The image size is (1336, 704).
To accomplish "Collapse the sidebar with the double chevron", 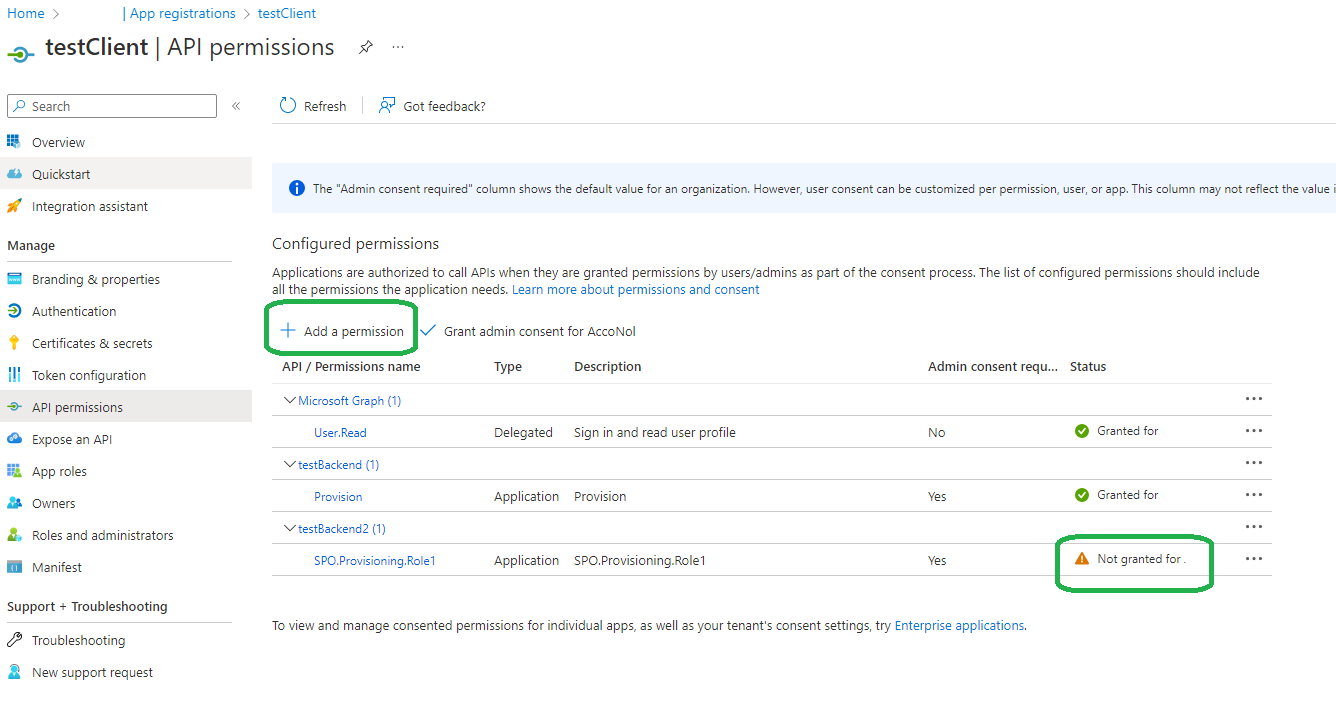I will point(236,106).
